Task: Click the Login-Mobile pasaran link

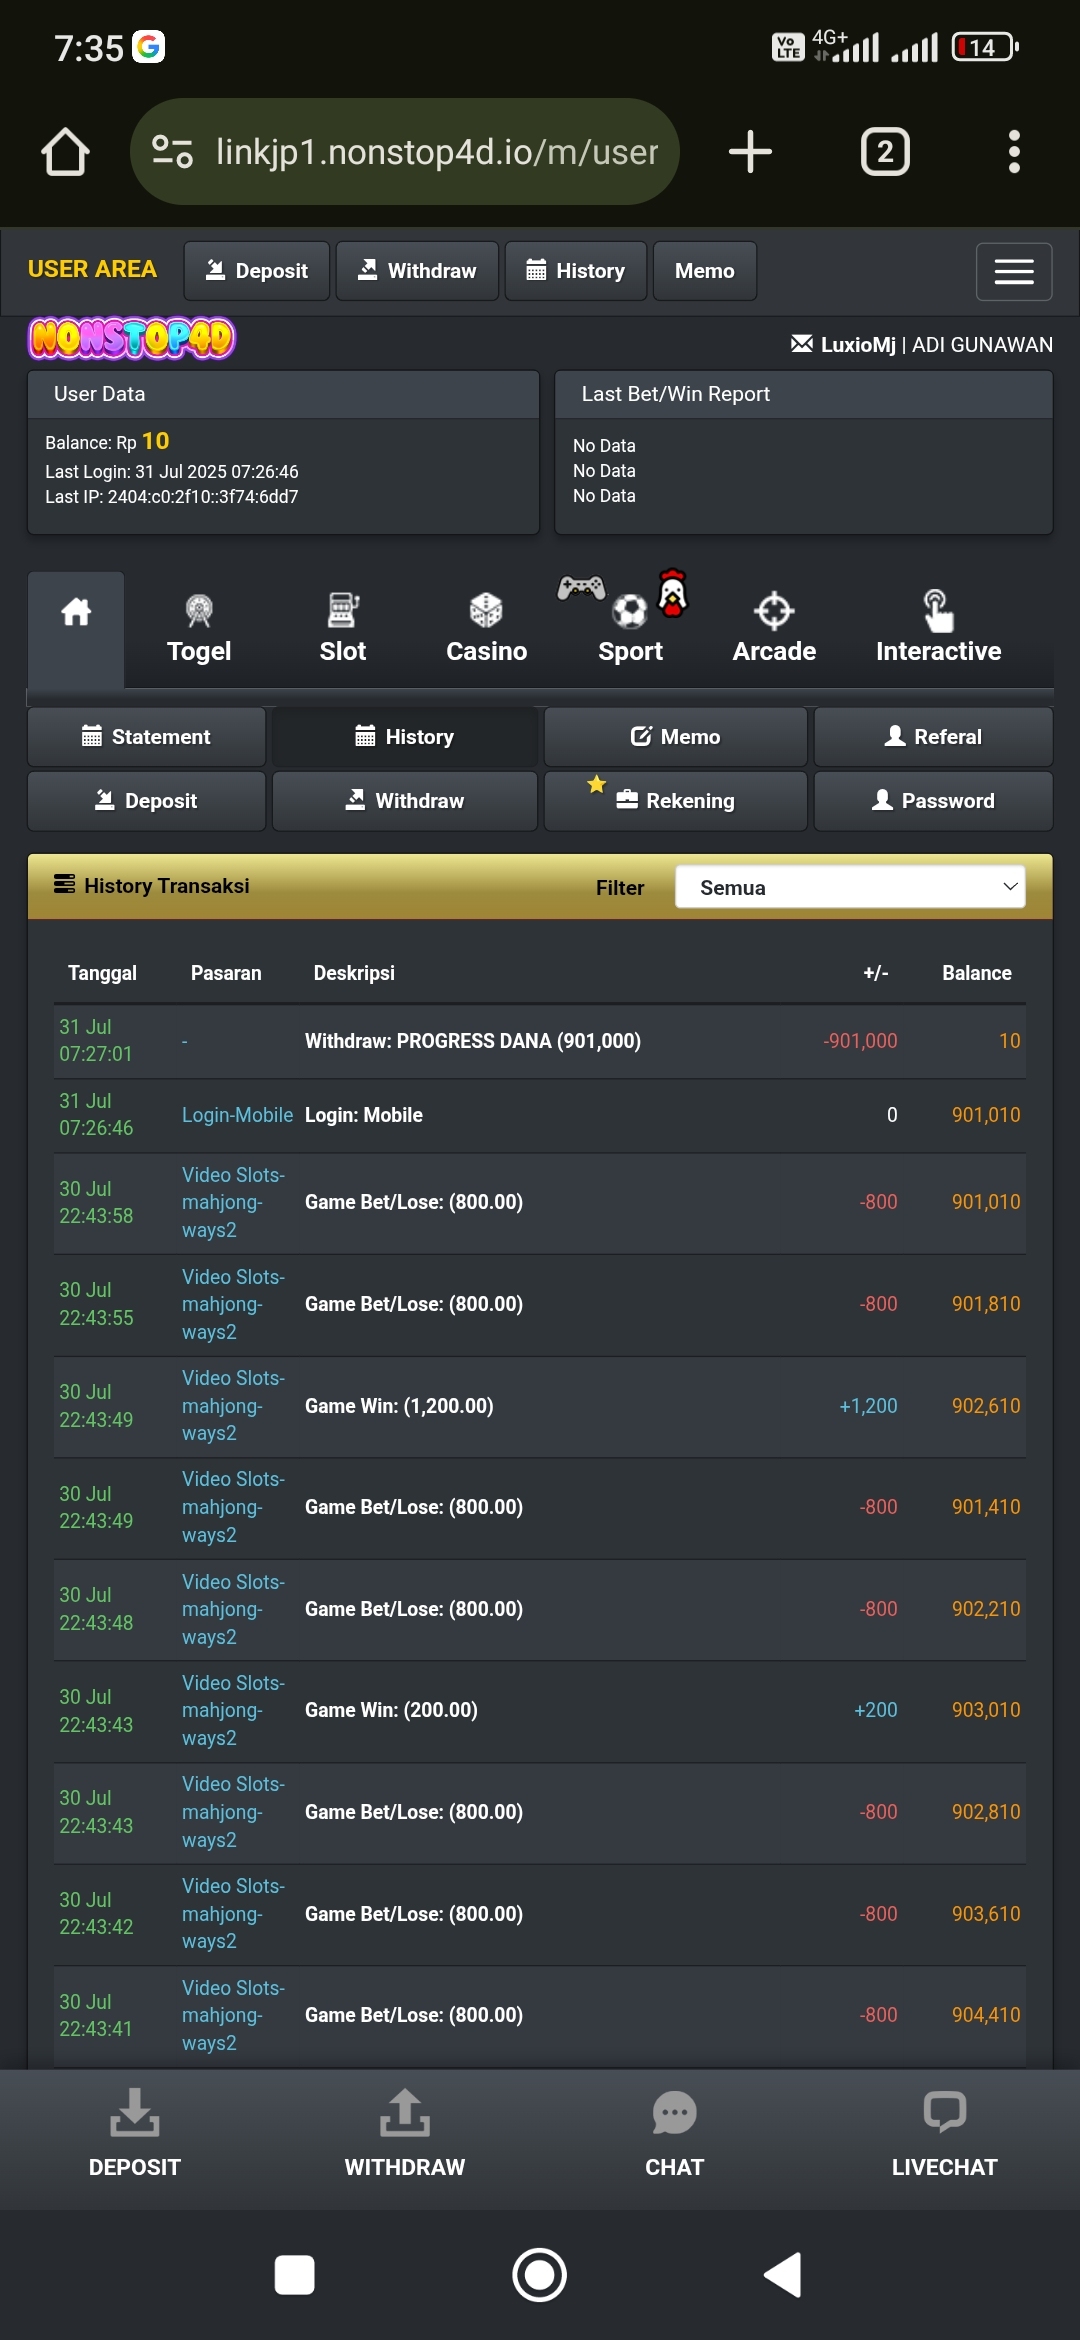Action: coord(237,1115)
